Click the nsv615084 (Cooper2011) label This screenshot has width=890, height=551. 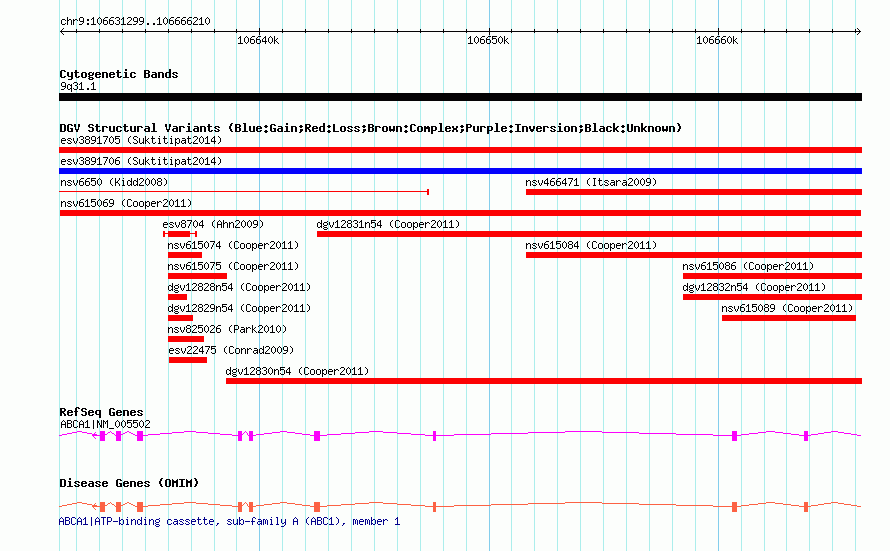coord(591,245)
